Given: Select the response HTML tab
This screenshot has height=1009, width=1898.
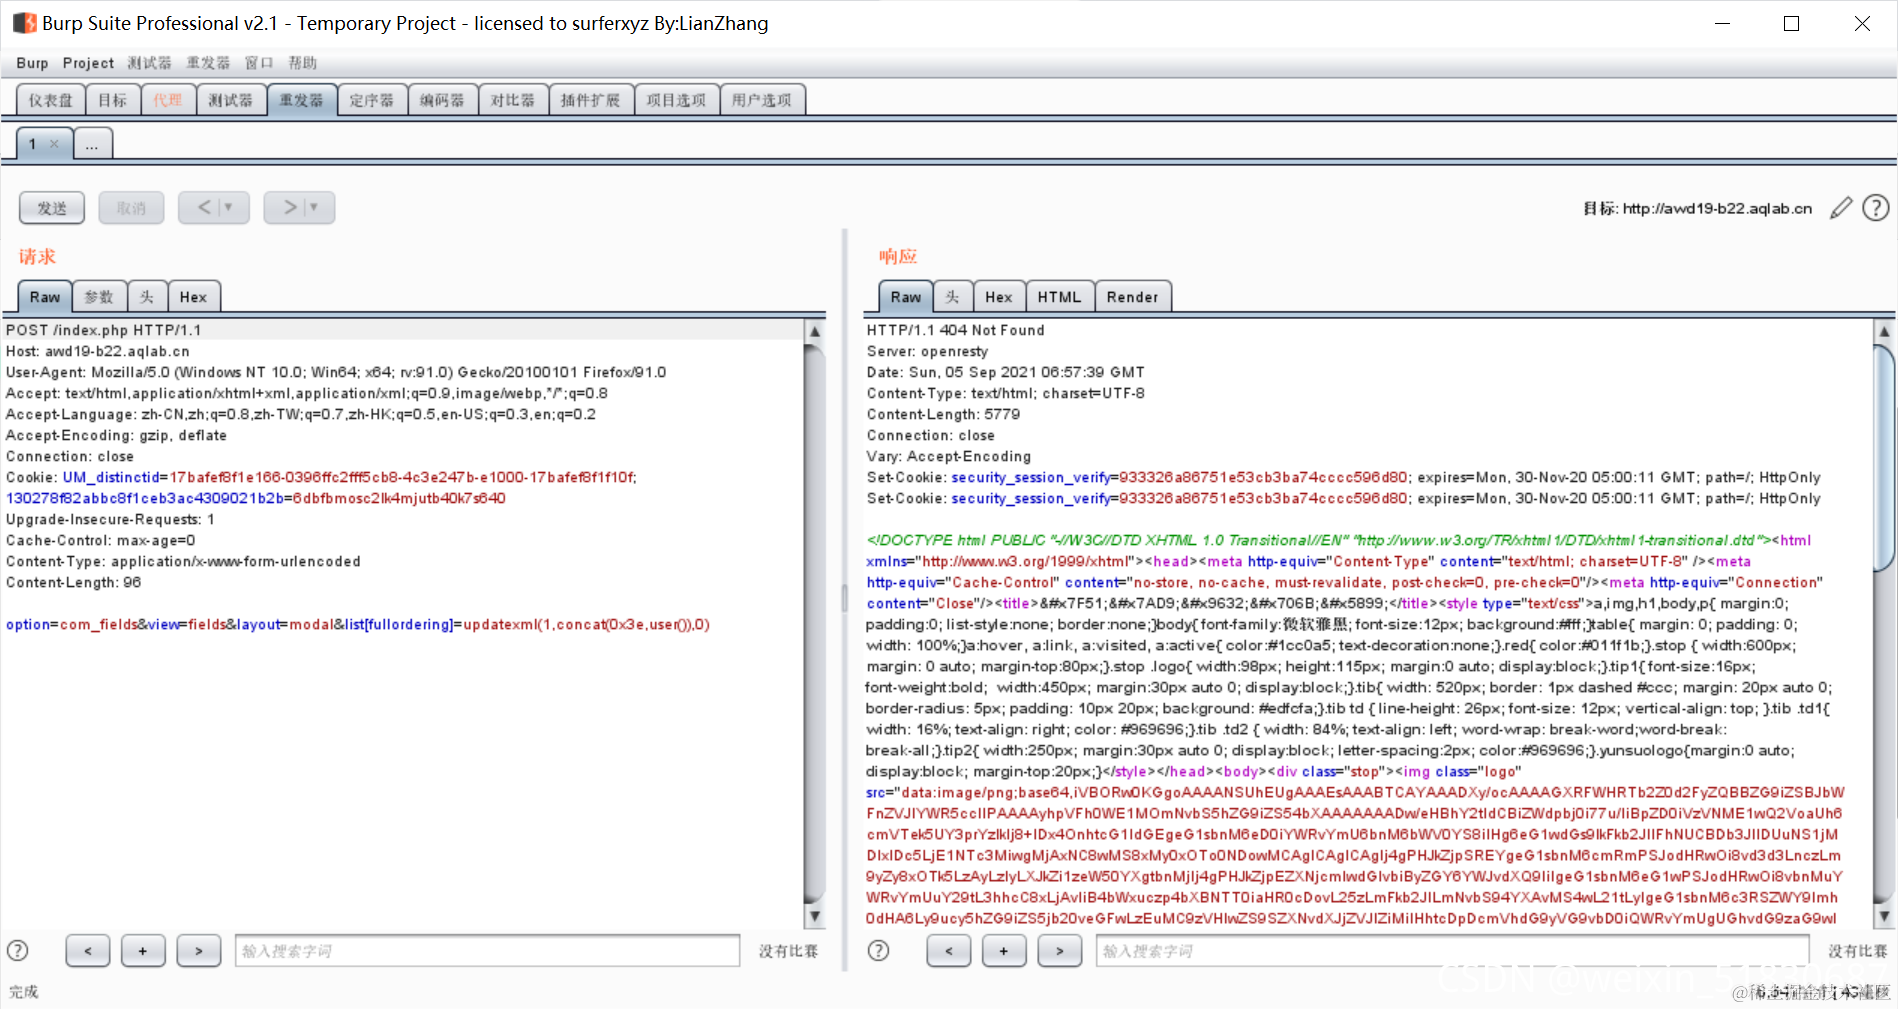Looking at the screenshot, I should point(1060,297).
